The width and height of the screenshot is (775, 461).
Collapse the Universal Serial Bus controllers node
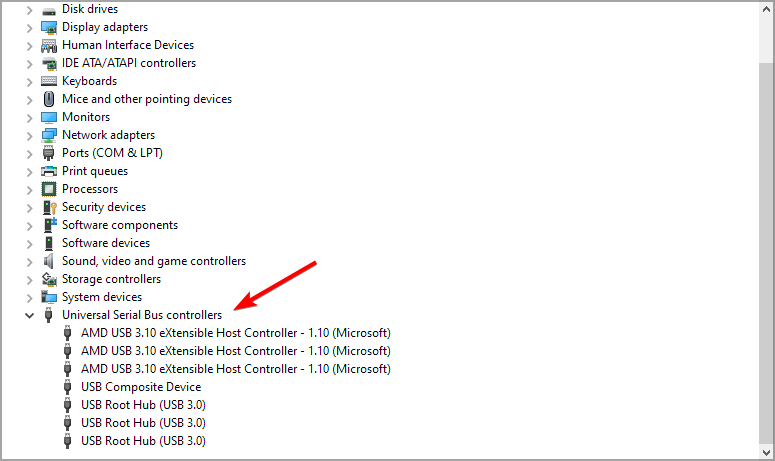(x=30, y=315)
